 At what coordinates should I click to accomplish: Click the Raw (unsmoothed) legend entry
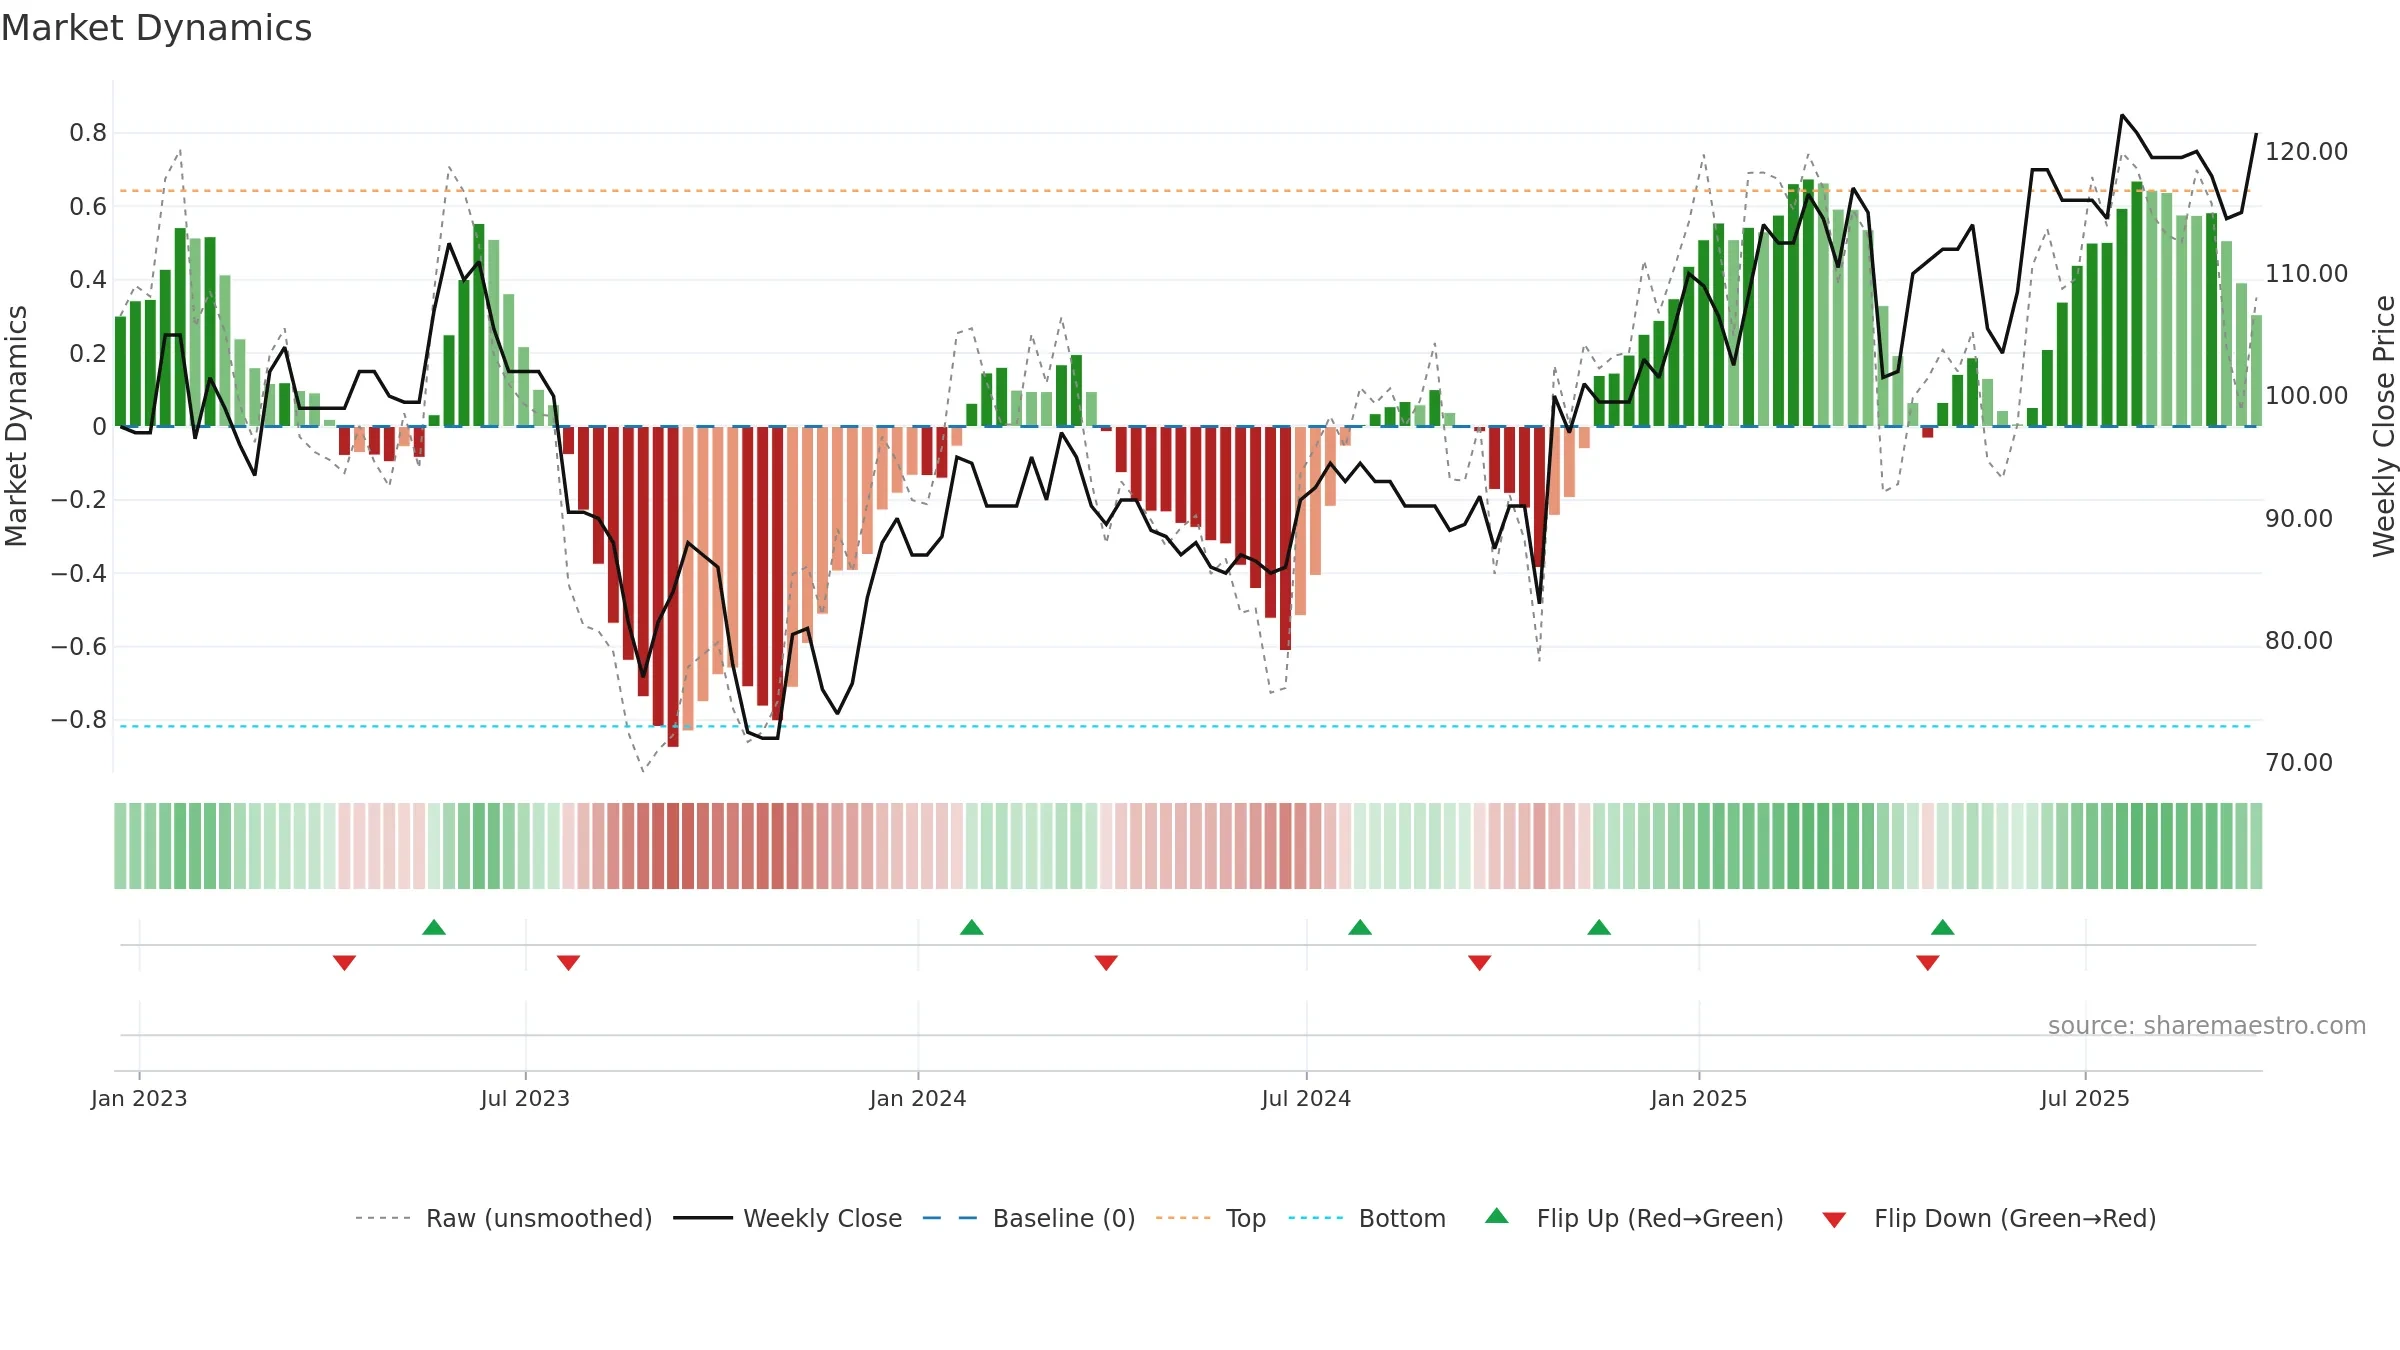pos(504,1218)
